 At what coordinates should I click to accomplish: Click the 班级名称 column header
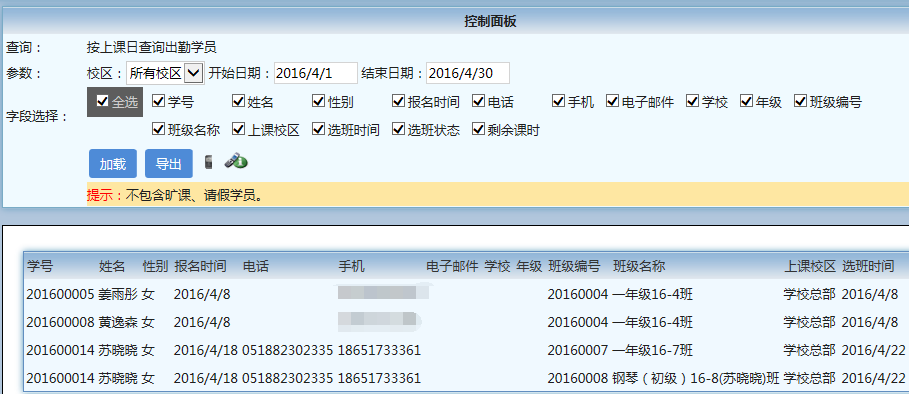tap(639, 267)
